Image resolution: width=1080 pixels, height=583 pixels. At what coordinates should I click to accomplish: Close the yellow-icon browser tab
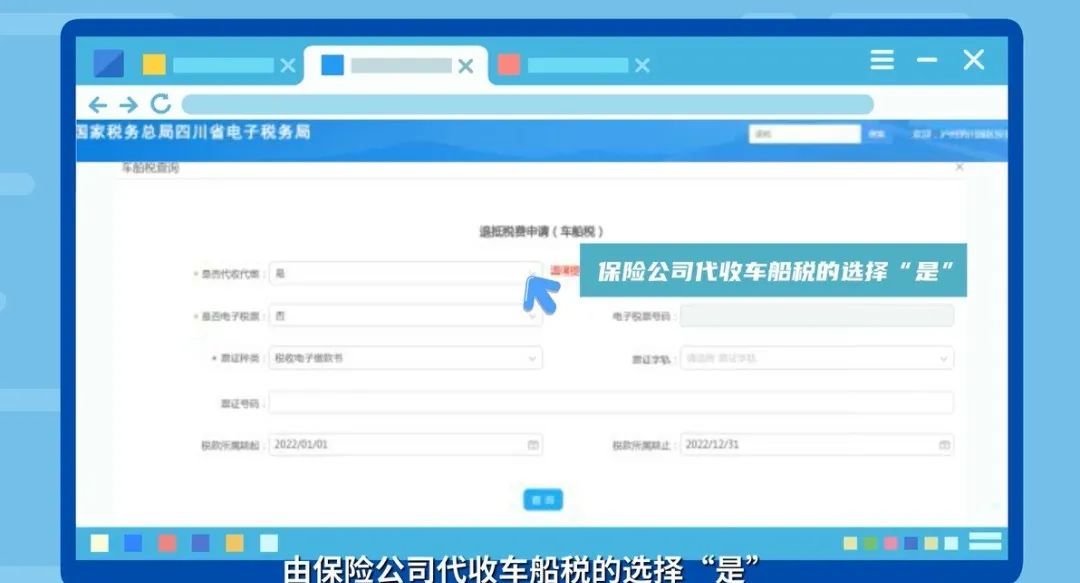(x=288, y=65)
